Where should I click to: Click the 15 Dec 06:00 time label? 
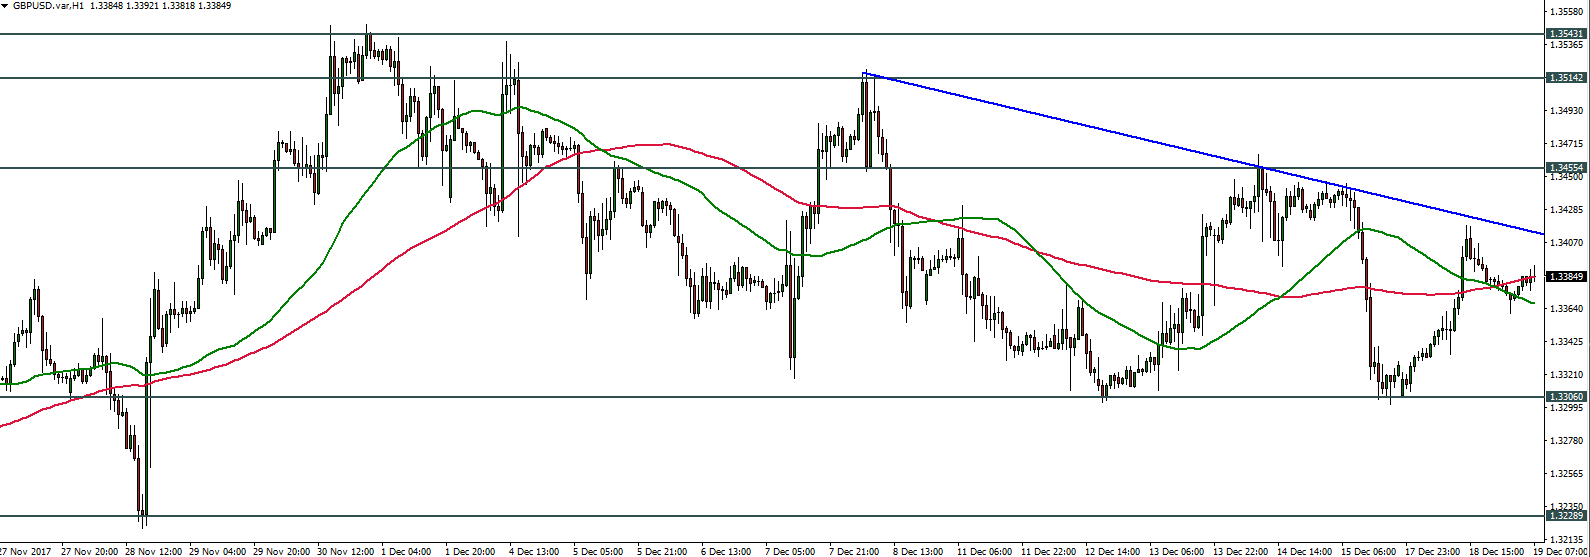click(x=1370, y=550)
